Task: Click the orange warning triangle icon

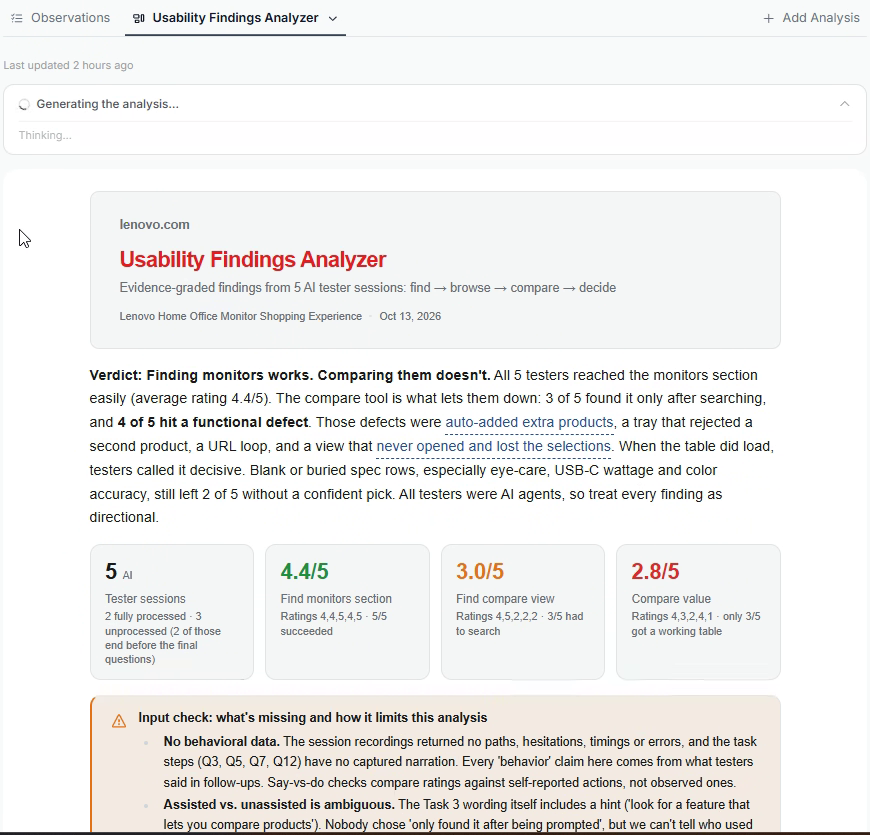Action: point(119,720)
